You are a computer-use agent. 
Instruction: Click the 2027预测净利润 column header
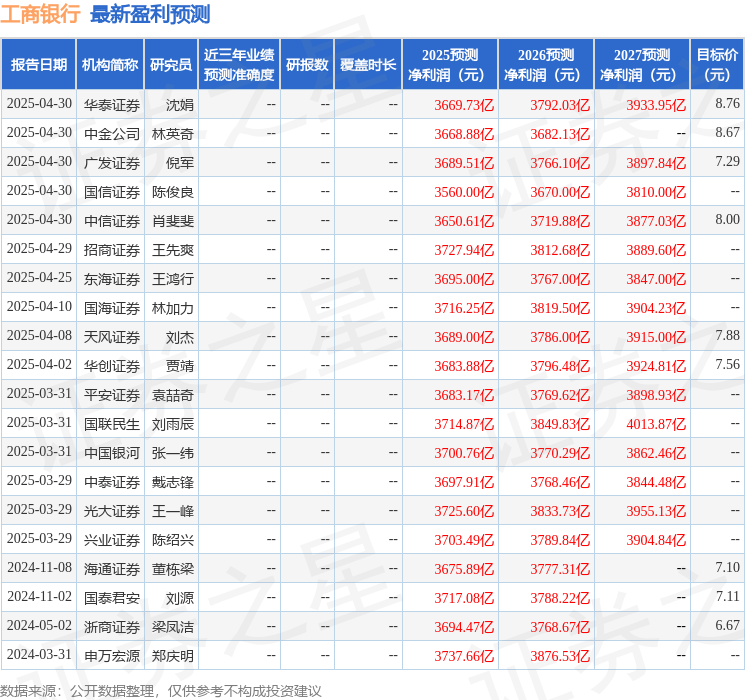[642, 64]
